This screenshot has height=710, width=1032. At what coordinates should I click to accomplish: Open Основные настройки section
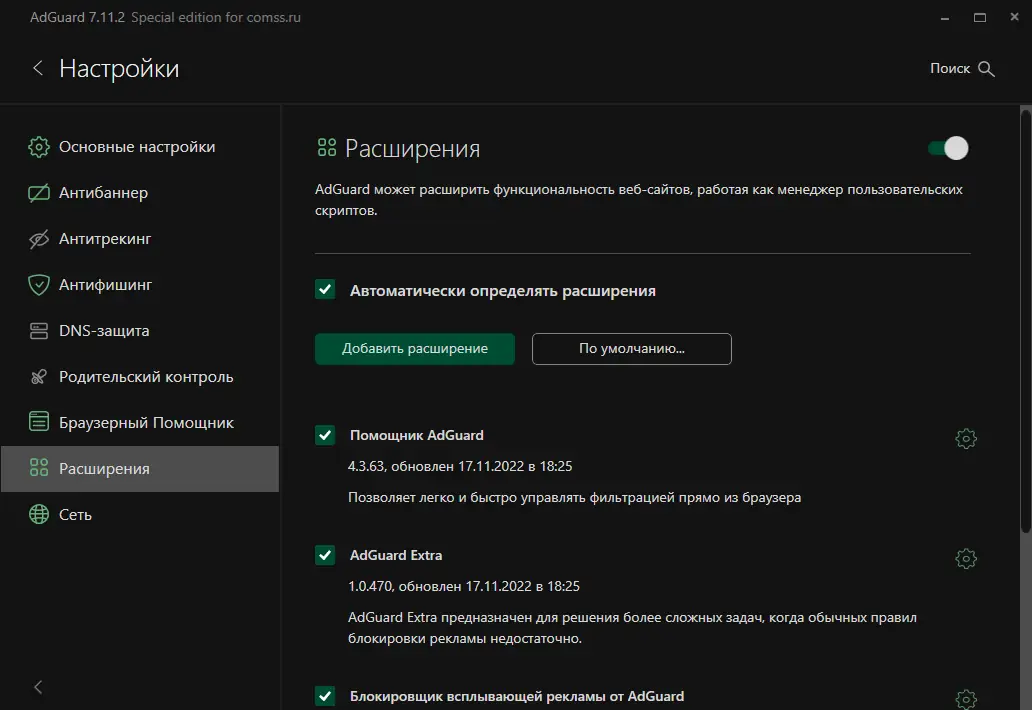(x=137, y=147)
